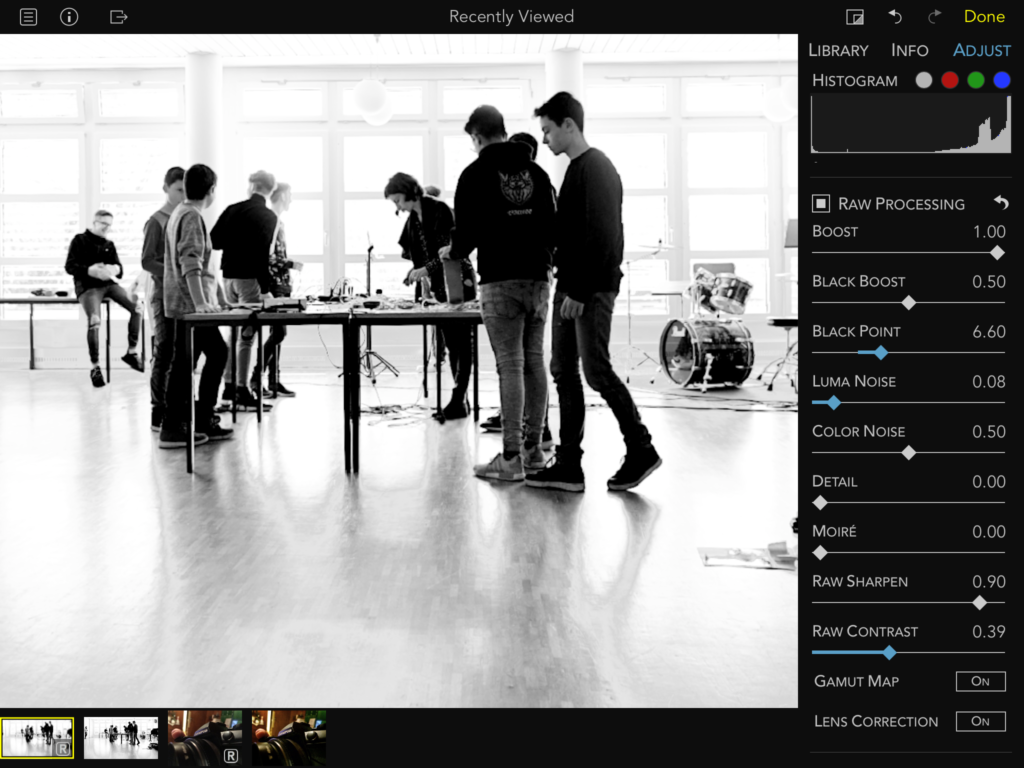1024x768 pixels.
Task: Redo the last edit
Action: click(x=935, y=16)
